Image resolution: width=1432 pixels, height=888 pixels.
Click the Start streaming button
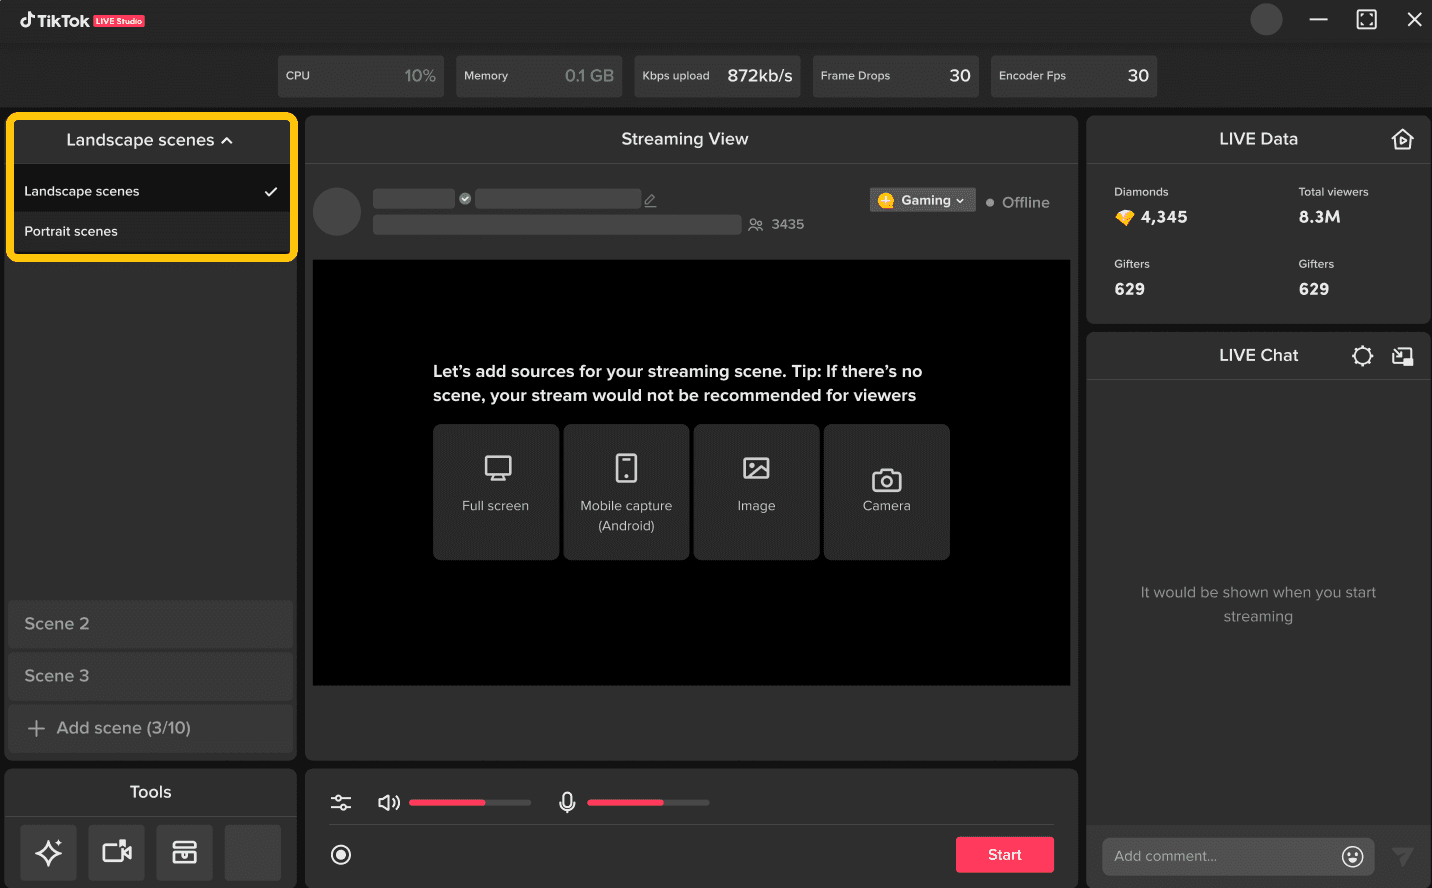pyautogui.click(x=1005, y=854)
